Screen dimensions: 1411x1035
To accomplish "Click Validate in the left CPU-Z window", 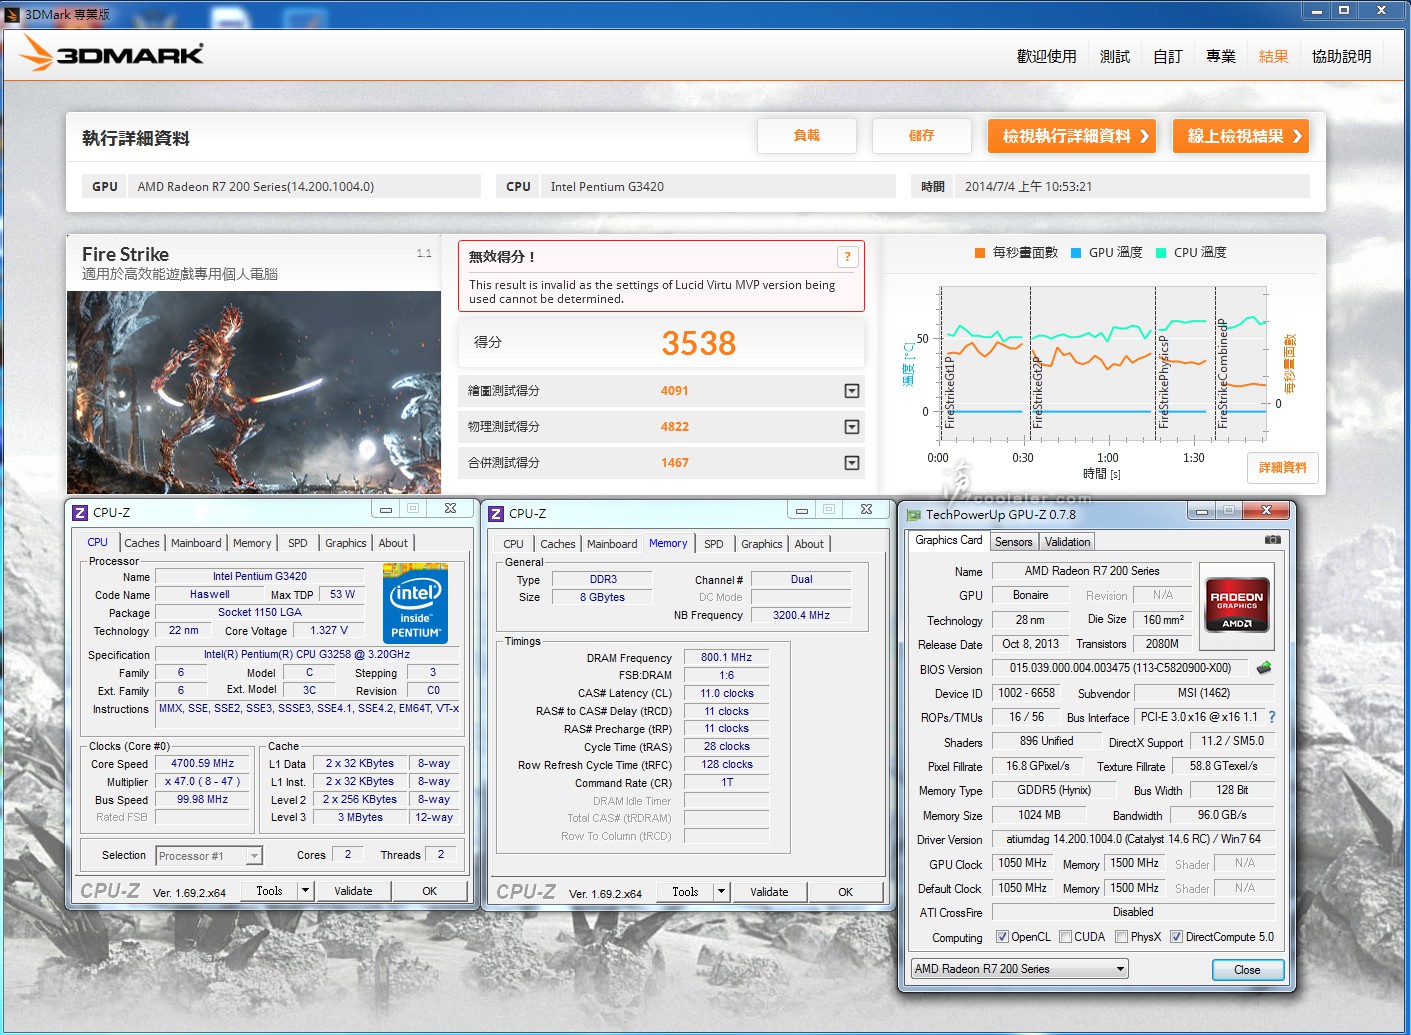I will pyautogui.click(x=353, y=891).
